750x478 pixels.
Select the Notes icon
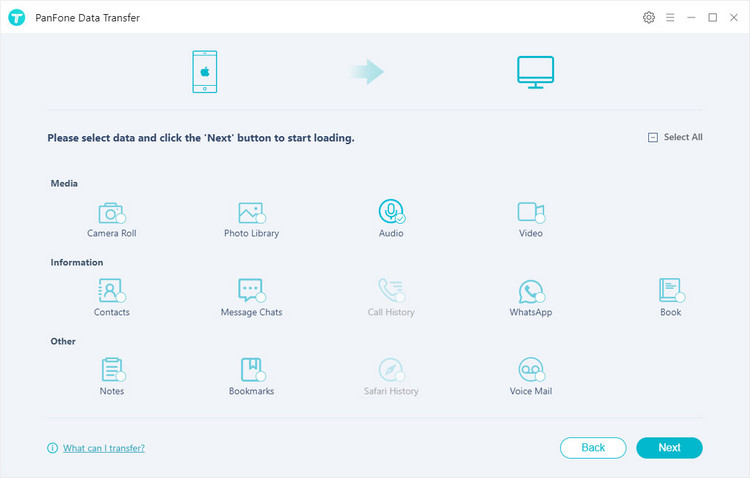pyautogui.click(x=113, y=369)
